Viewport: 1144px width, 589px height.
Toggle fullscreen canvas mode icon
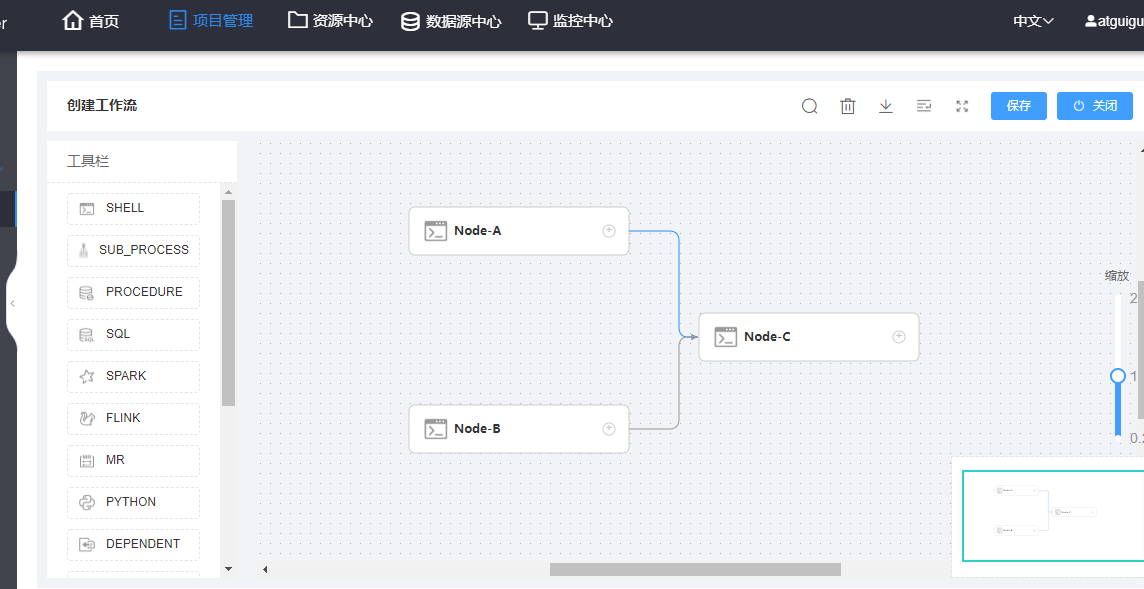point(962,106)
